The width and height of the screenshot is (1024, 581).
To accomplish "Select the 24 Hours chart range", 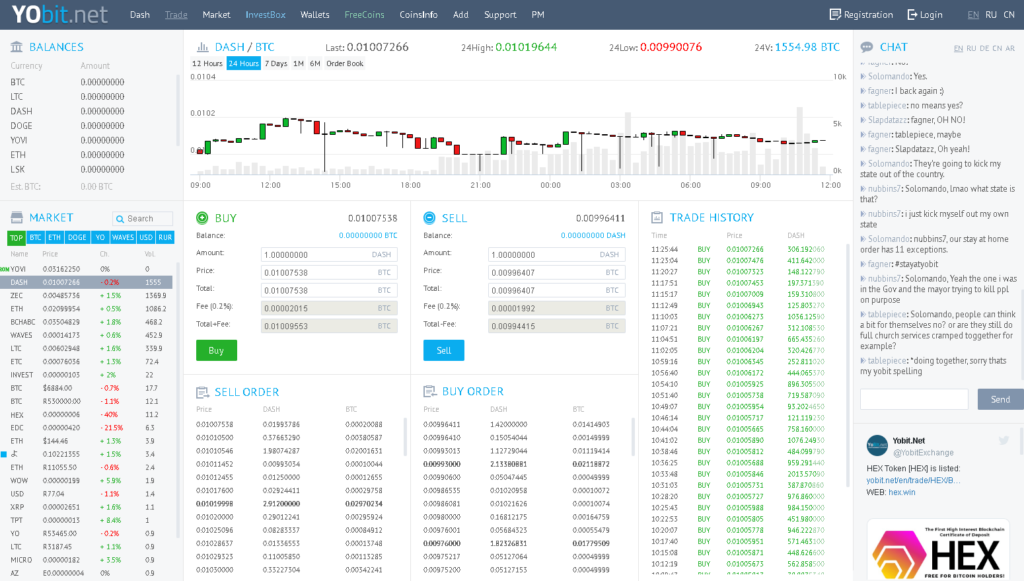I will [x=244, y=63].
